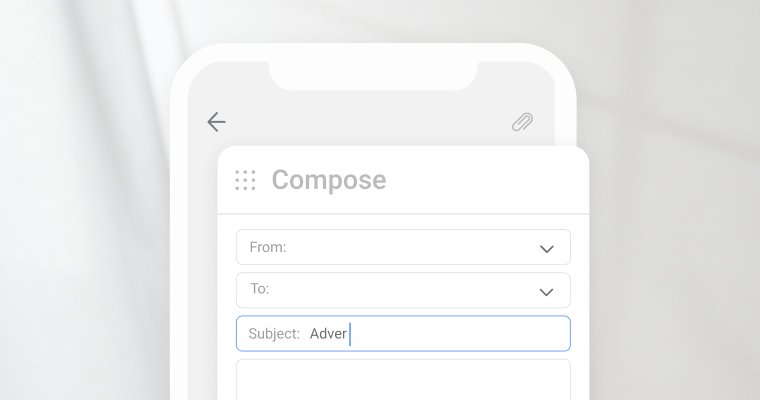The image size is (760, 400).
Task: Focus the To field
Action: [x=403, y=290]
